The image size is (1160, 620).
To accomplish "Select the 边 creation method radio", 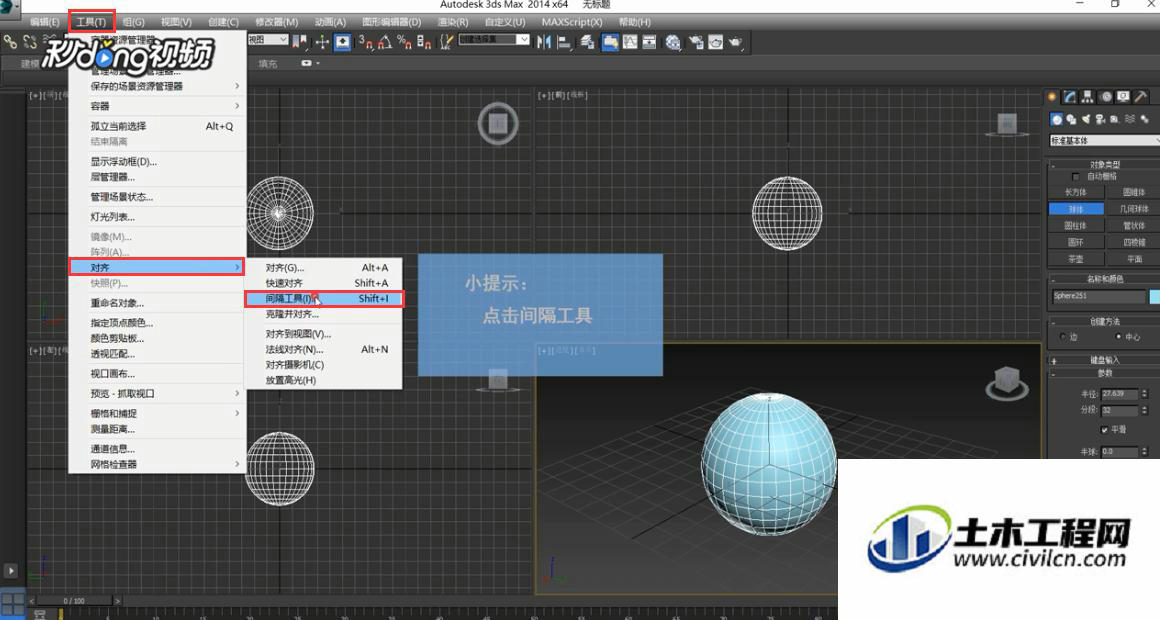I will pyautogui.click(x=1063, y=337).
